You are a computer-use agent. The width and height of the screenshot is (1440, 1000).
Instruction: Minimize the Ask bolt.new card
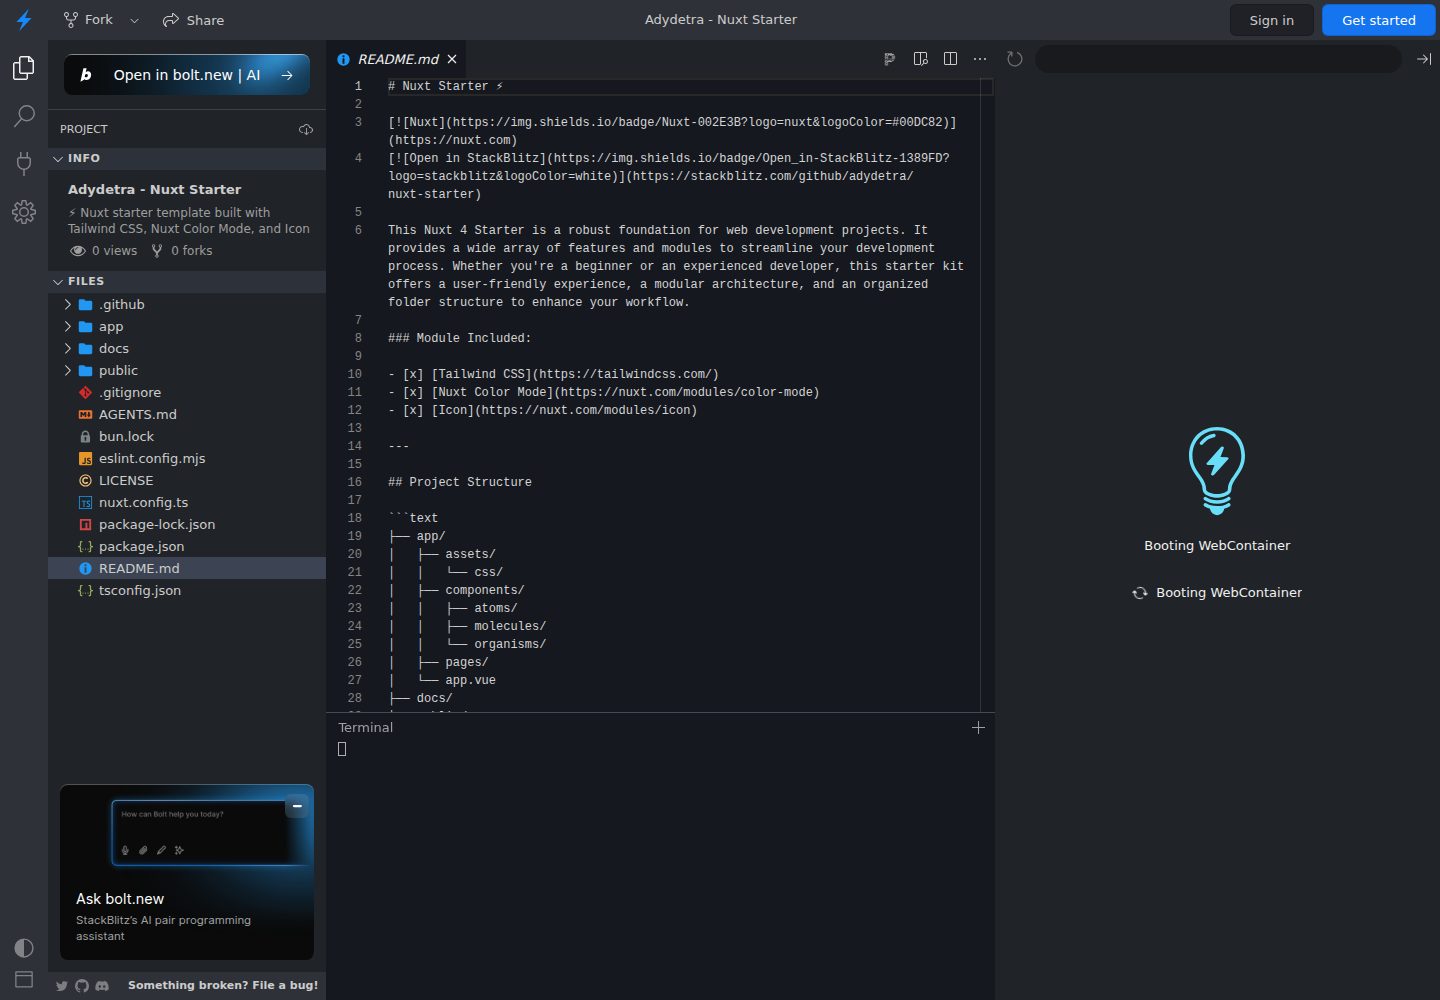click(x=297, y=806)
